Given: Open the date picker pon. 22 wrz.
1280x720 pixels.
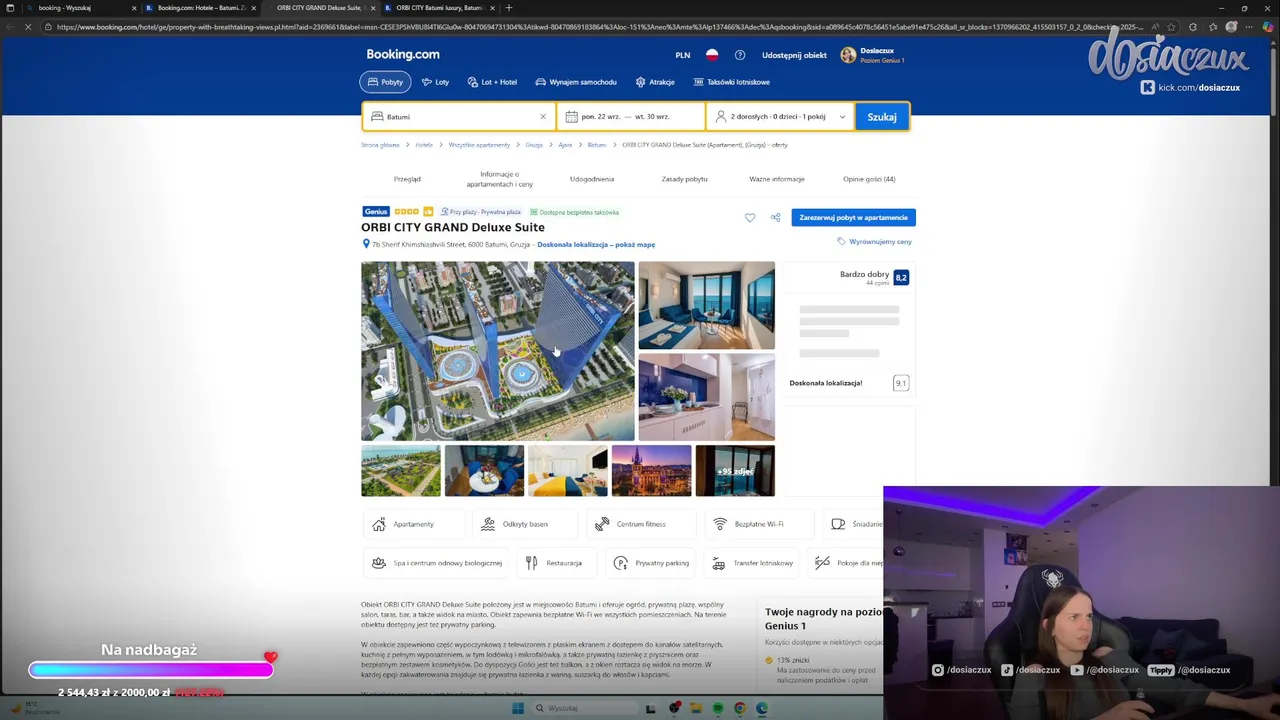Looking at the screenshot, I should [631, 116].
